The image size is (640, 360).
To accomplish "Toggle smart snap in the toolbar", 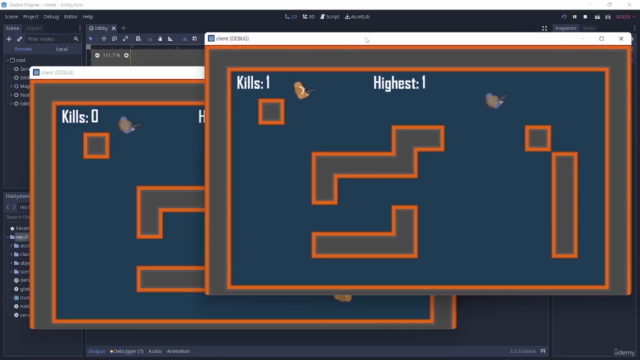I will coord(184,39).
